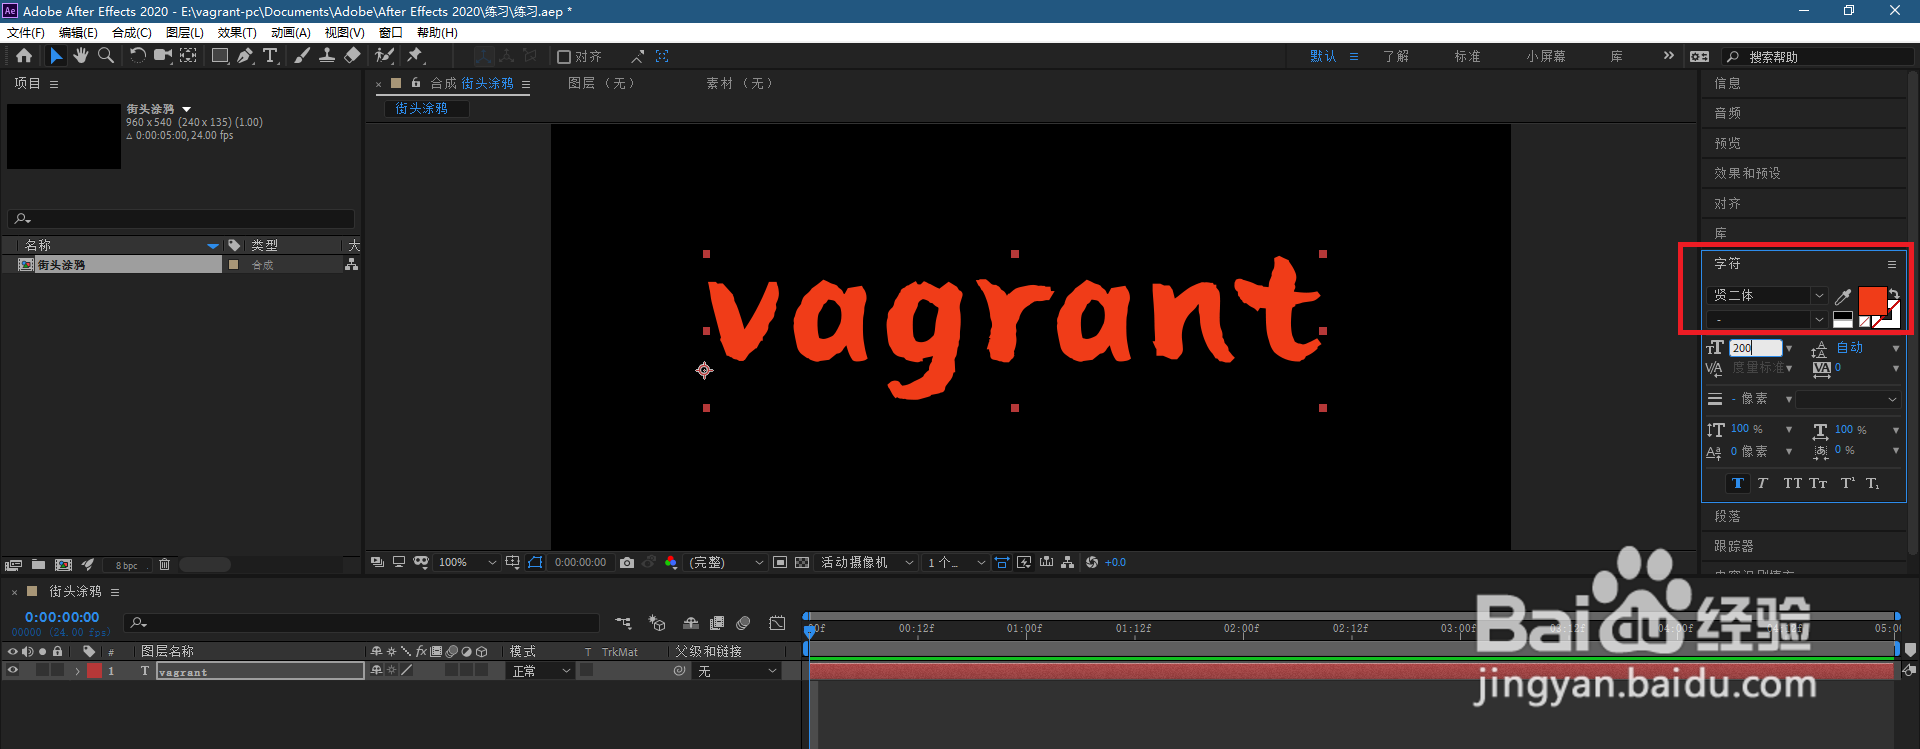Open the 100% magnification dropdown
1920x749 pixels.
(x=467, y=563)
